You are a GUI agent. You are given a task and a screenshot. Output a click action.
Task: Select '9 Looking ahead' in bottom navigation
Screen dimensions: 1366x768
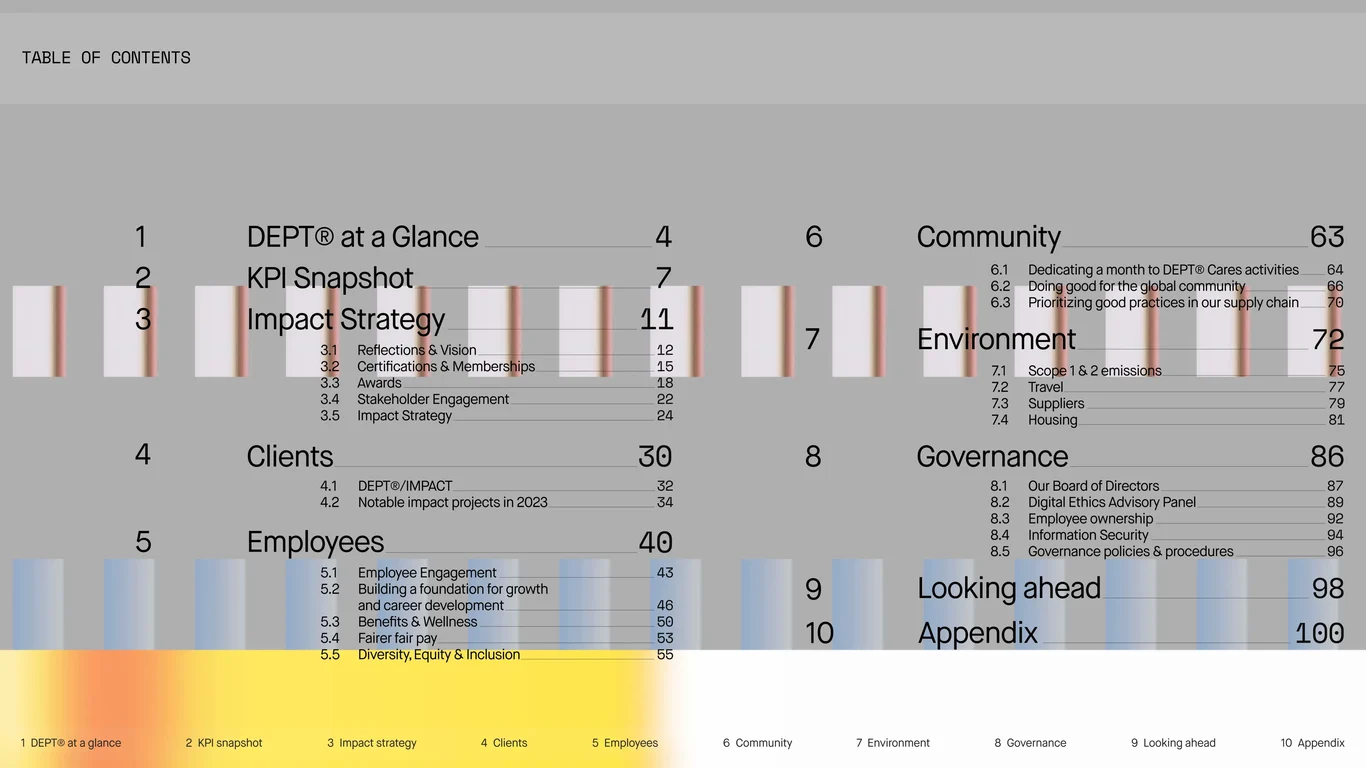coord(1173,743)
